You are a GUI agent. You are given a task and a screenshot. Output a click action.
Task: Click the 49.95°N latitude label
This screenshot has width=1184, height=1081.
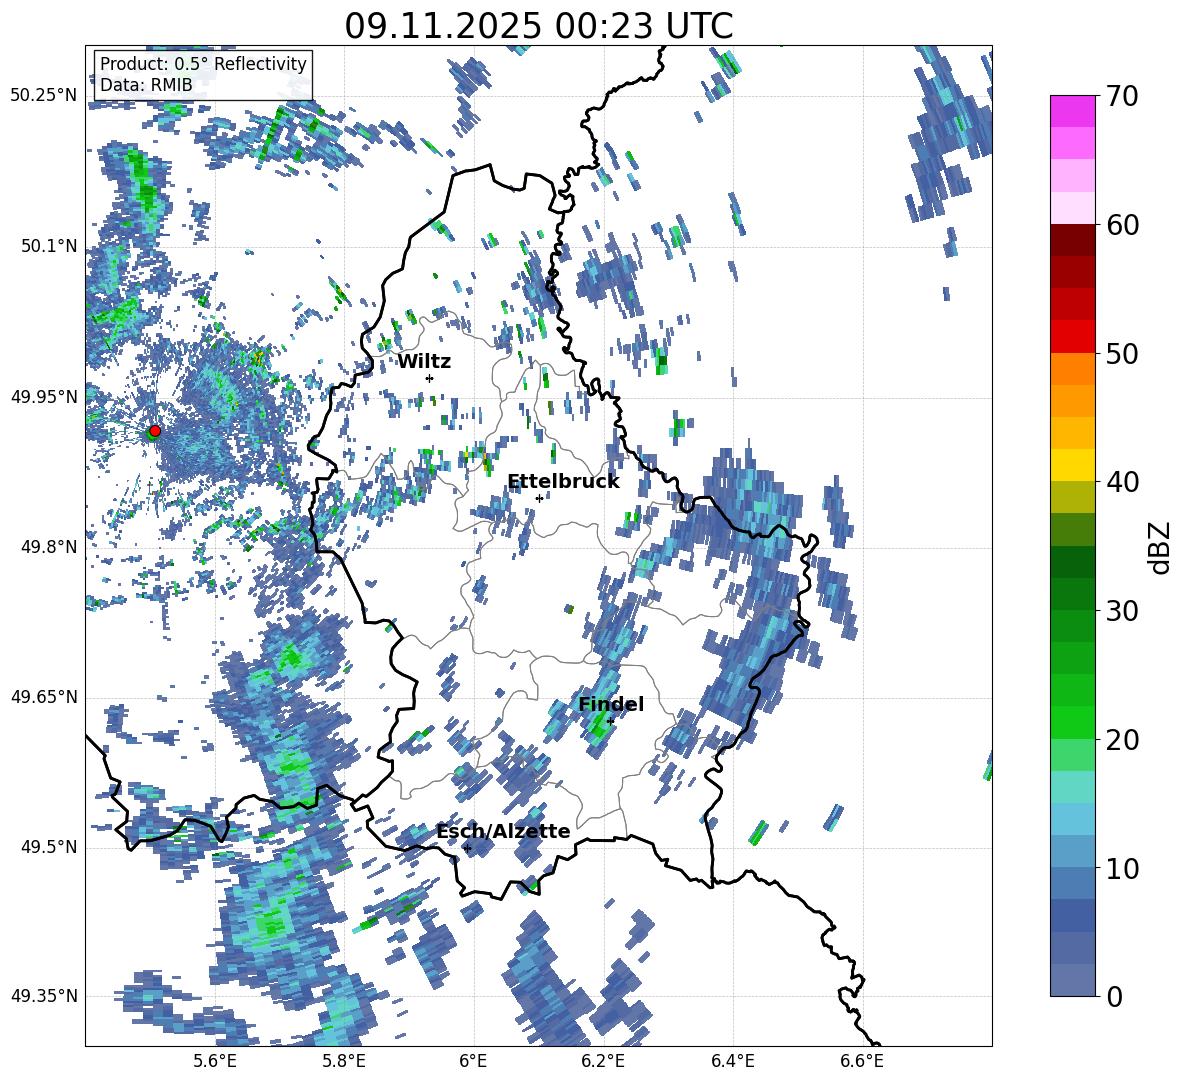click(x=44, y=396)
